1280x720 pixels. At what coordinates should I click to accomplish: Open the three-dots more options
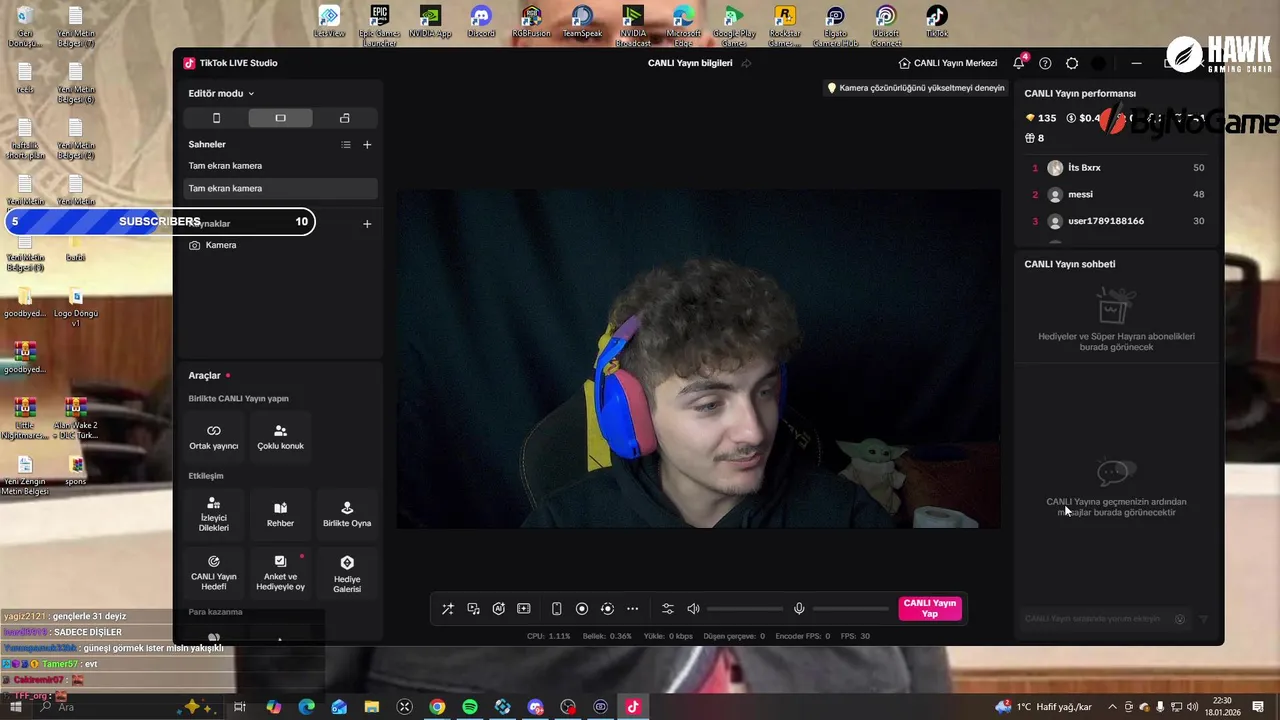[632, 609]
